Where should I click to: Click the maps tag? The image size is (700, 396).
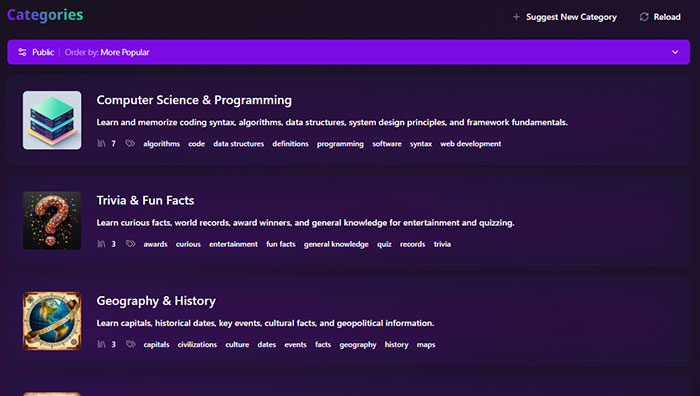pos(426,345)
